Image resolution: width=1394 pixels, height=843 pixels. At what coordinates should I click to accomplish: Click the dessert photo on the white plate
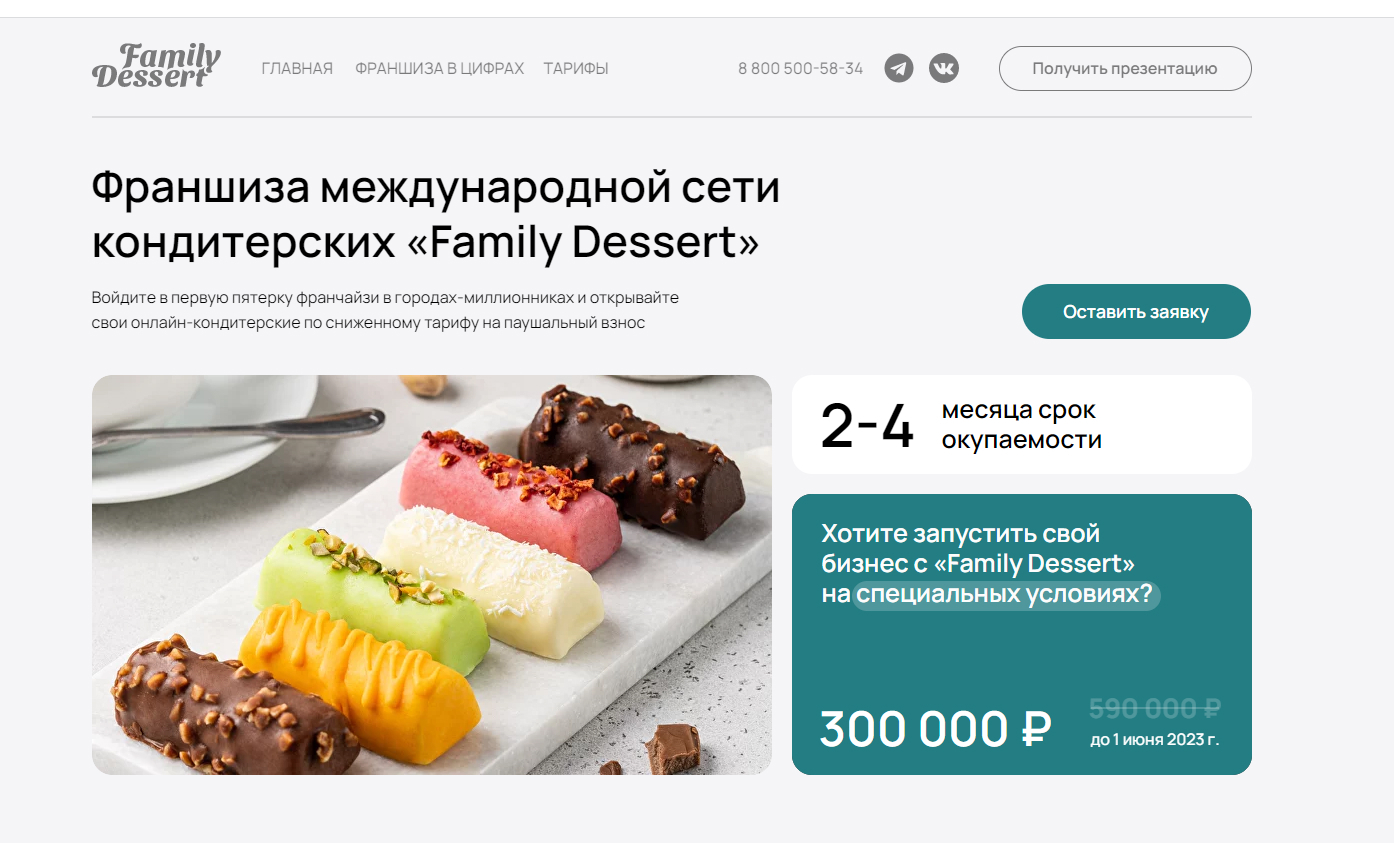(x=432, y=575)
